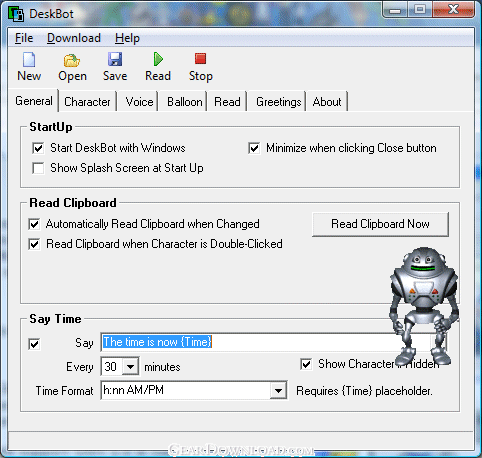
Task: Open the Download menu
Action: tap(74, 38)
